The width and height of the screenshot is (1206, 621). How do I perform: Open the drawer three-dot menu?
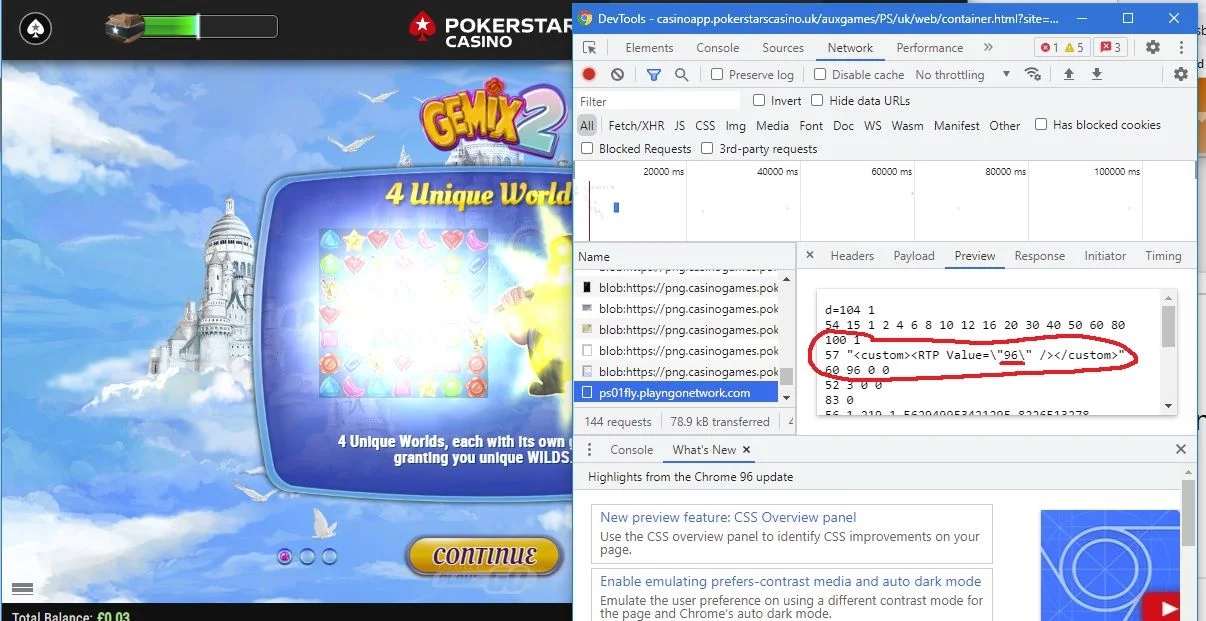pos(589,450)
